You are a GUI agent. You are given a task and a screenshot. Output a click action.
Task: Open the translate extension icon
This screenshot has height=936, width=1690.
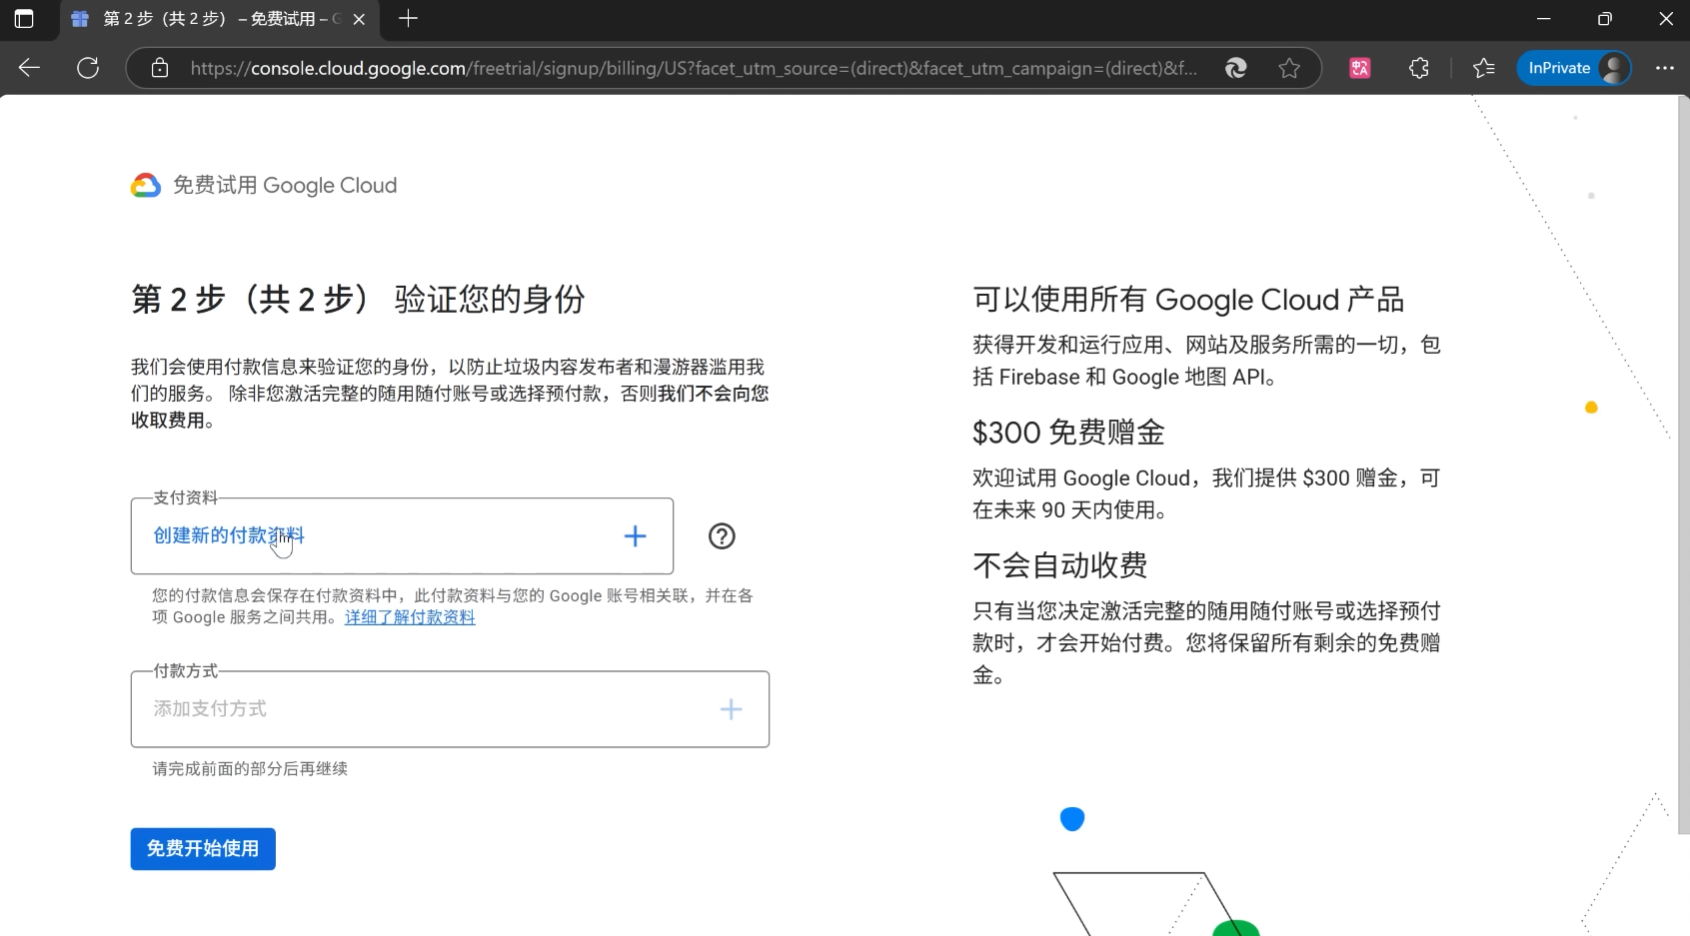1359,68
